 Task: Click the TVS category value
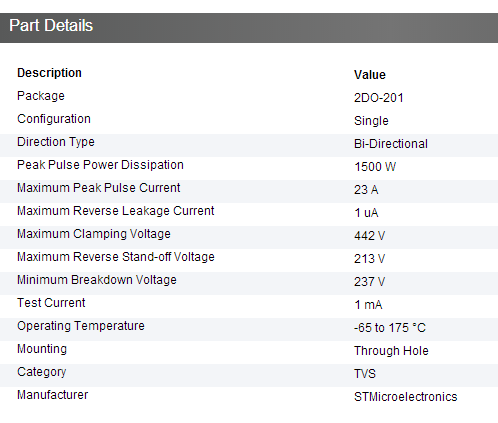pos(365,374)
